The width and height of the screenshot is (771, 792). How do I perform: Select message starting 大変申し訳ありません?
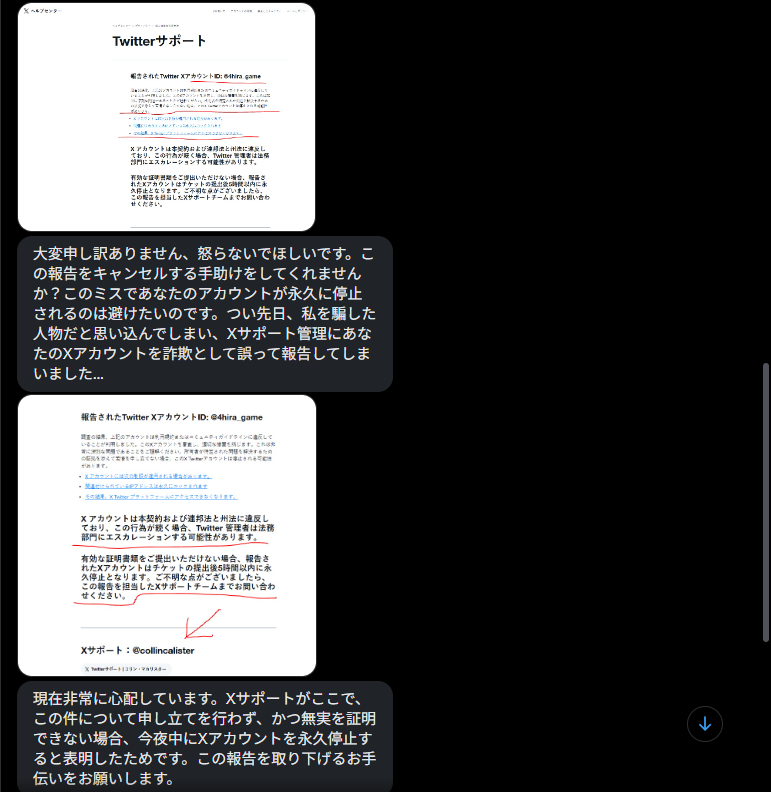[205, 314]
